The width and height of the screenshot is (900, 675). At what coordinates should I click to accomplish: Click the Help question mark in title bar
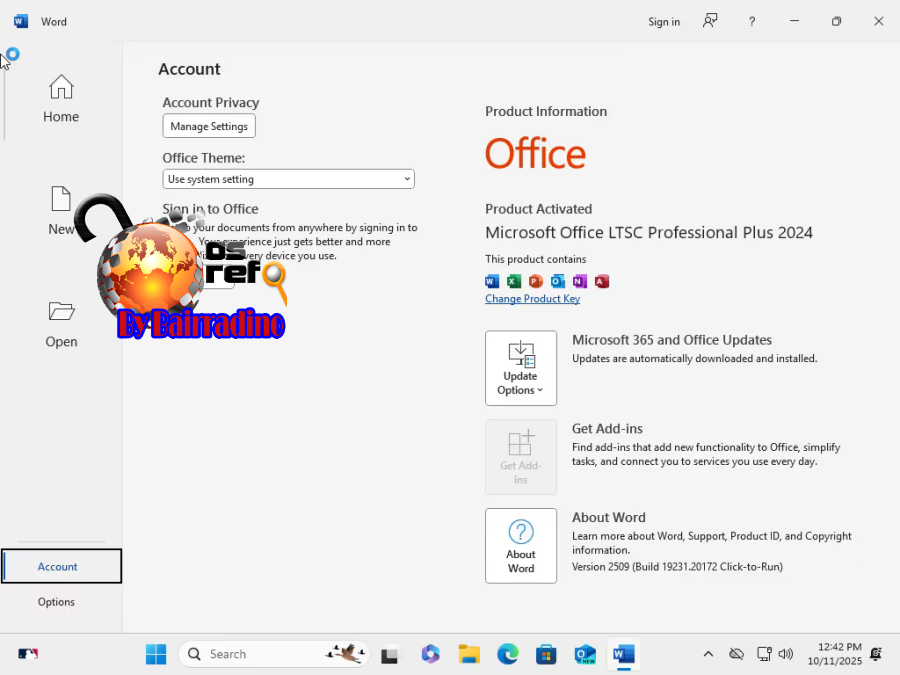coord(752,21)
